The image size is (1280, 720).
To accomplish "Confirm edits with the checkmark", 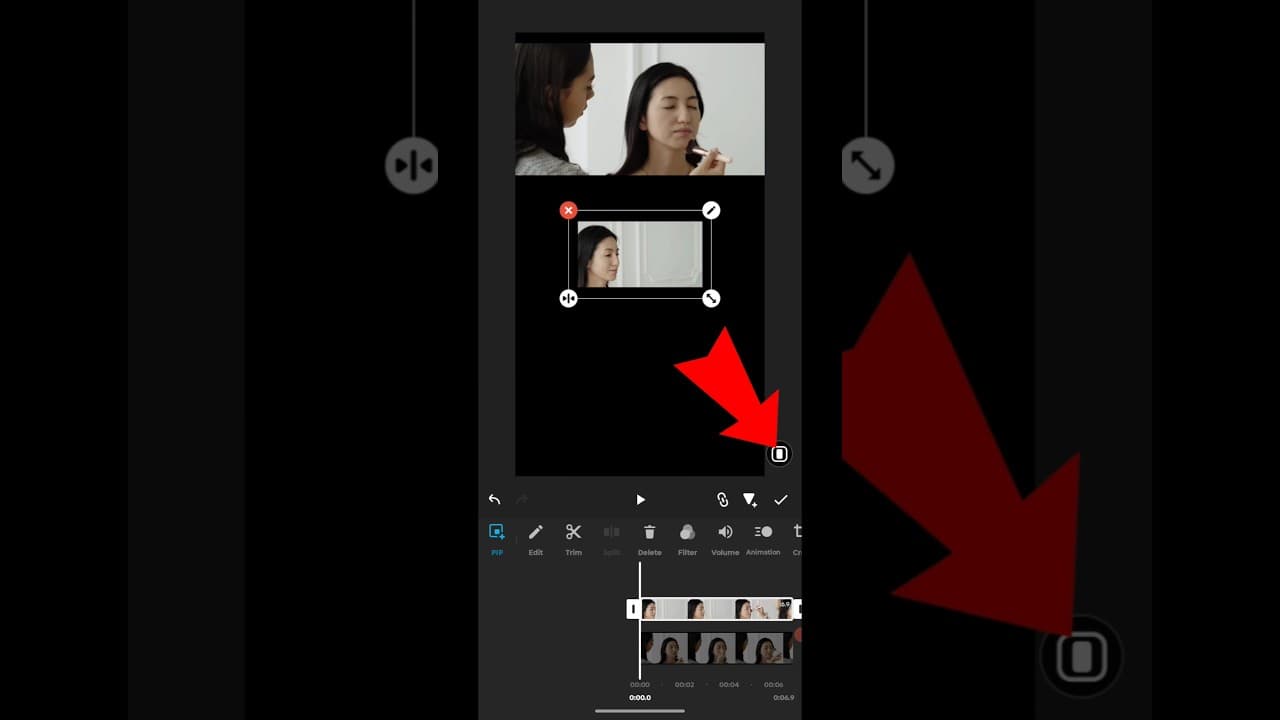I will point(781,499).
